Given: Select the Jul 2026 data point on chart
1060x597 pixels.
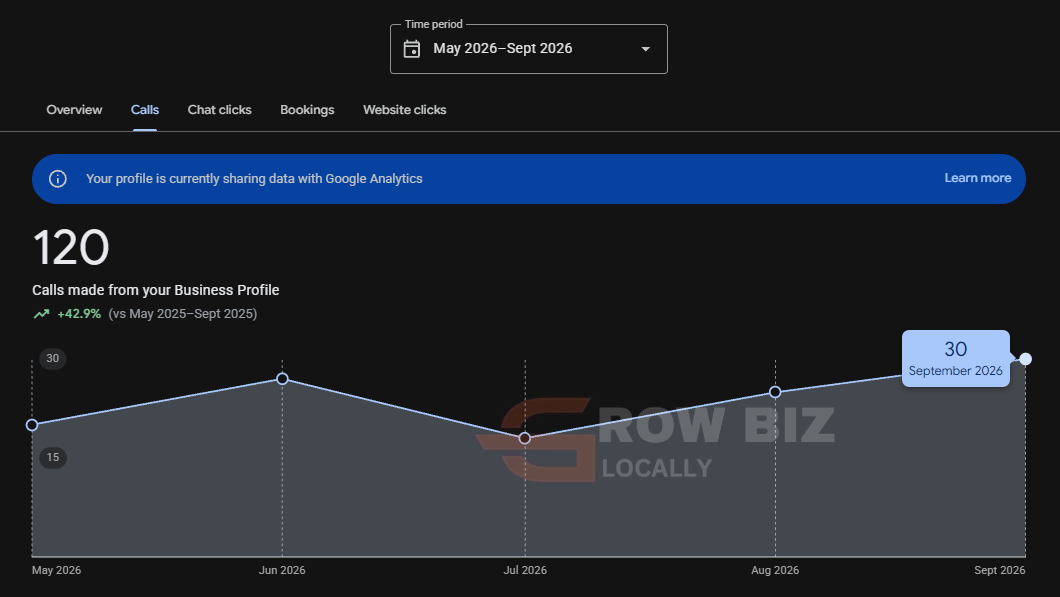Looking at the screenshot, I should click(x=525, y=439).
